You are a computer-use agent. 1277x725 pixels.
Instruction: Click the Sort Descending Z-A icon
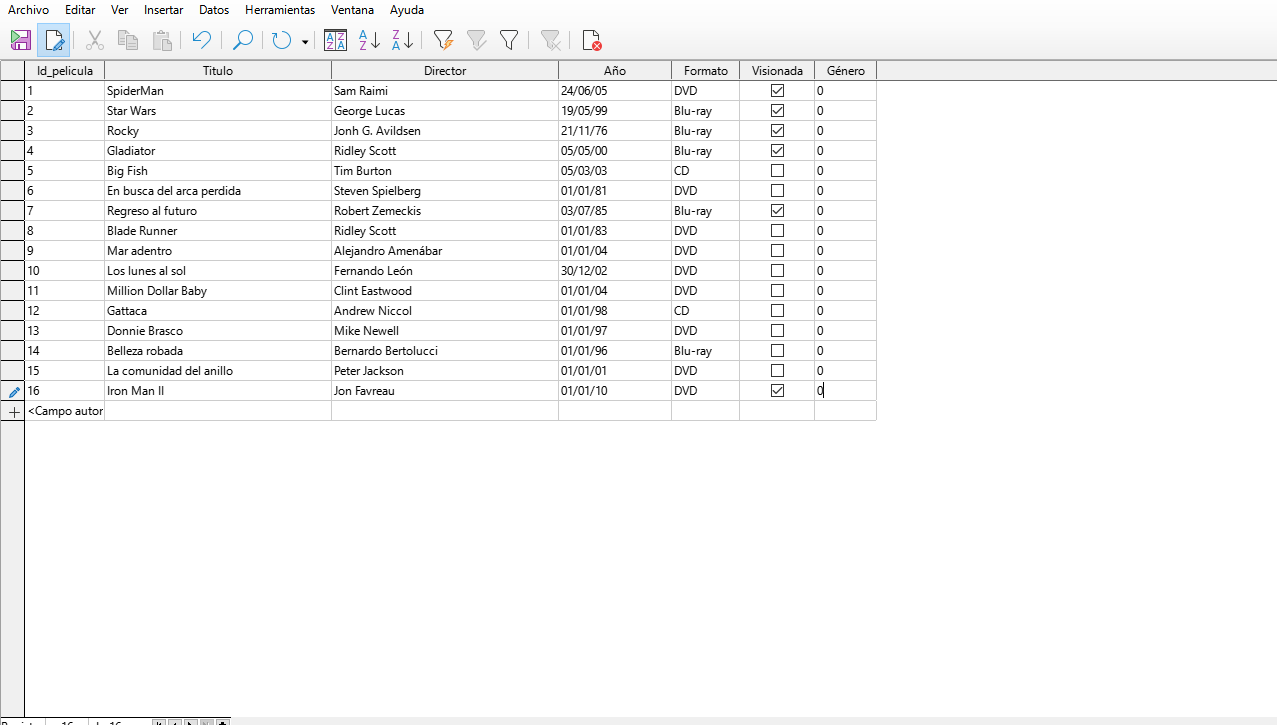pyautogui.click(x=402, y=40)
